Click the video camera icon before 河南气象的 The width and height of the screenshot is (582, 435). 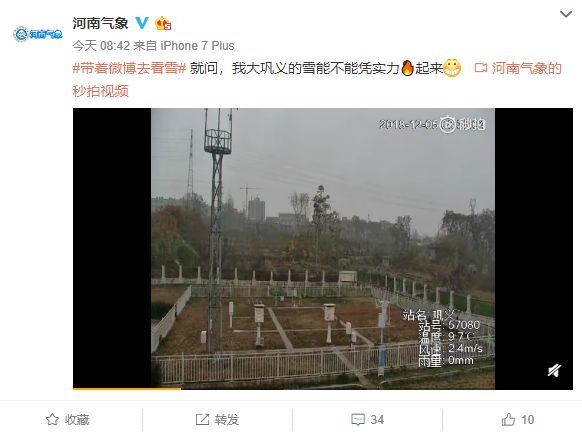tap(481, 68)
